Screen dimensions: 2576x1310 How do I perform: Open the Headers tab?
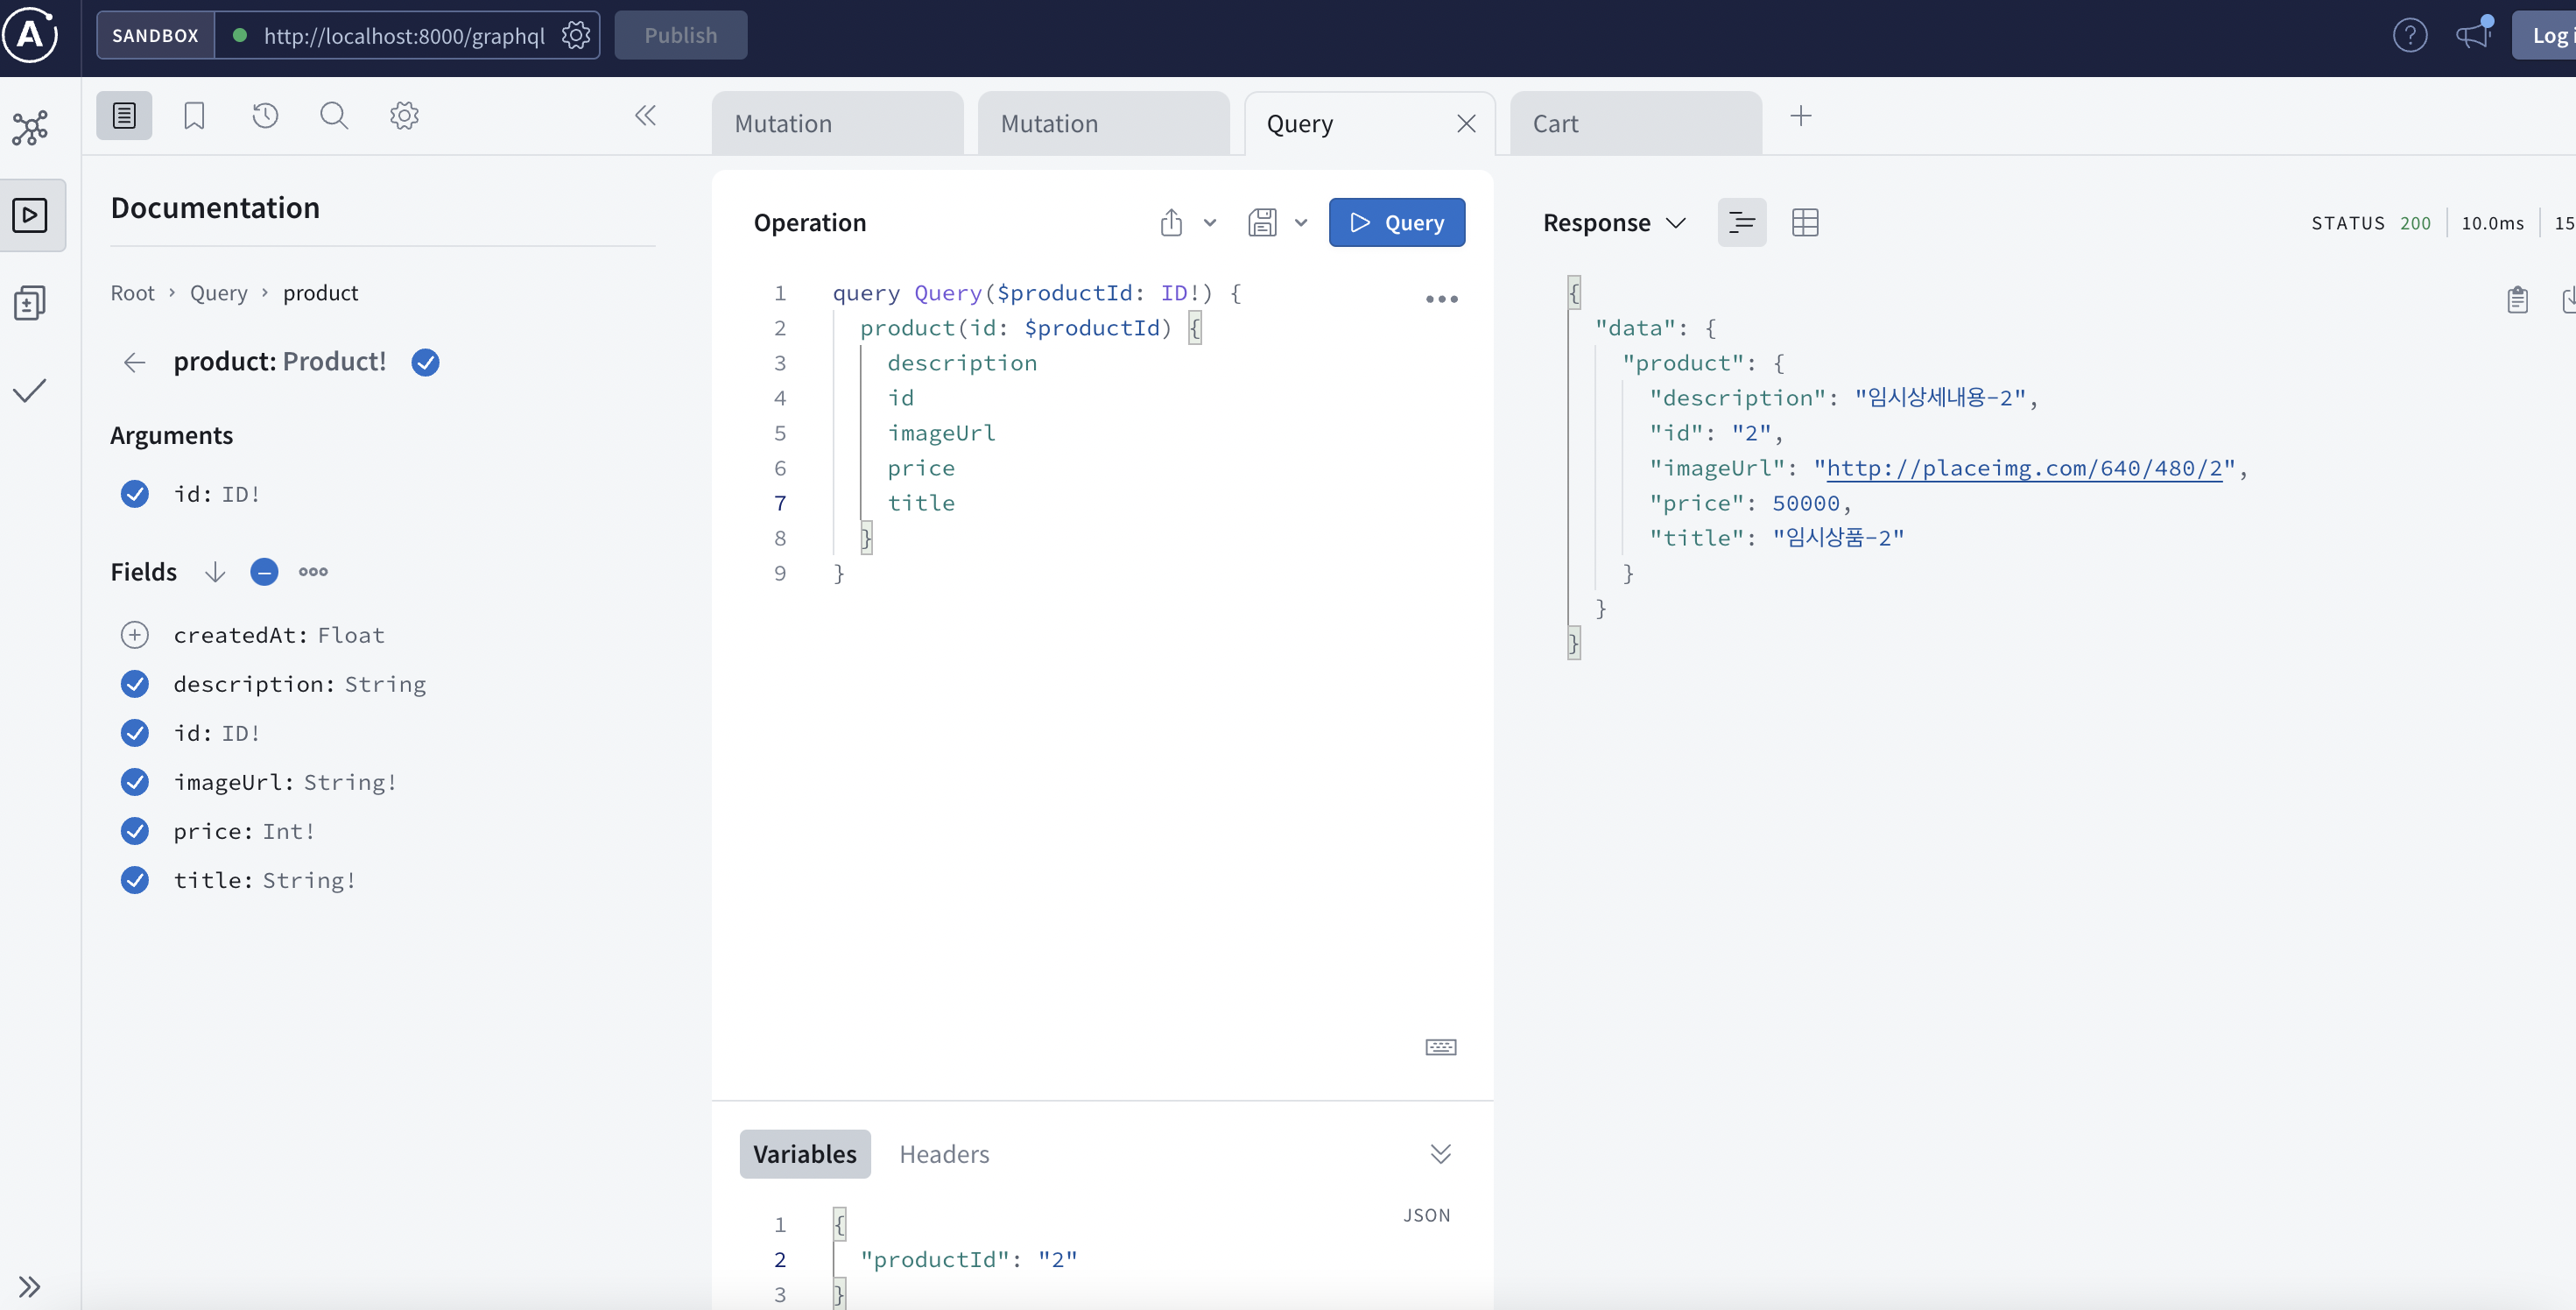tap(943, 1154)
